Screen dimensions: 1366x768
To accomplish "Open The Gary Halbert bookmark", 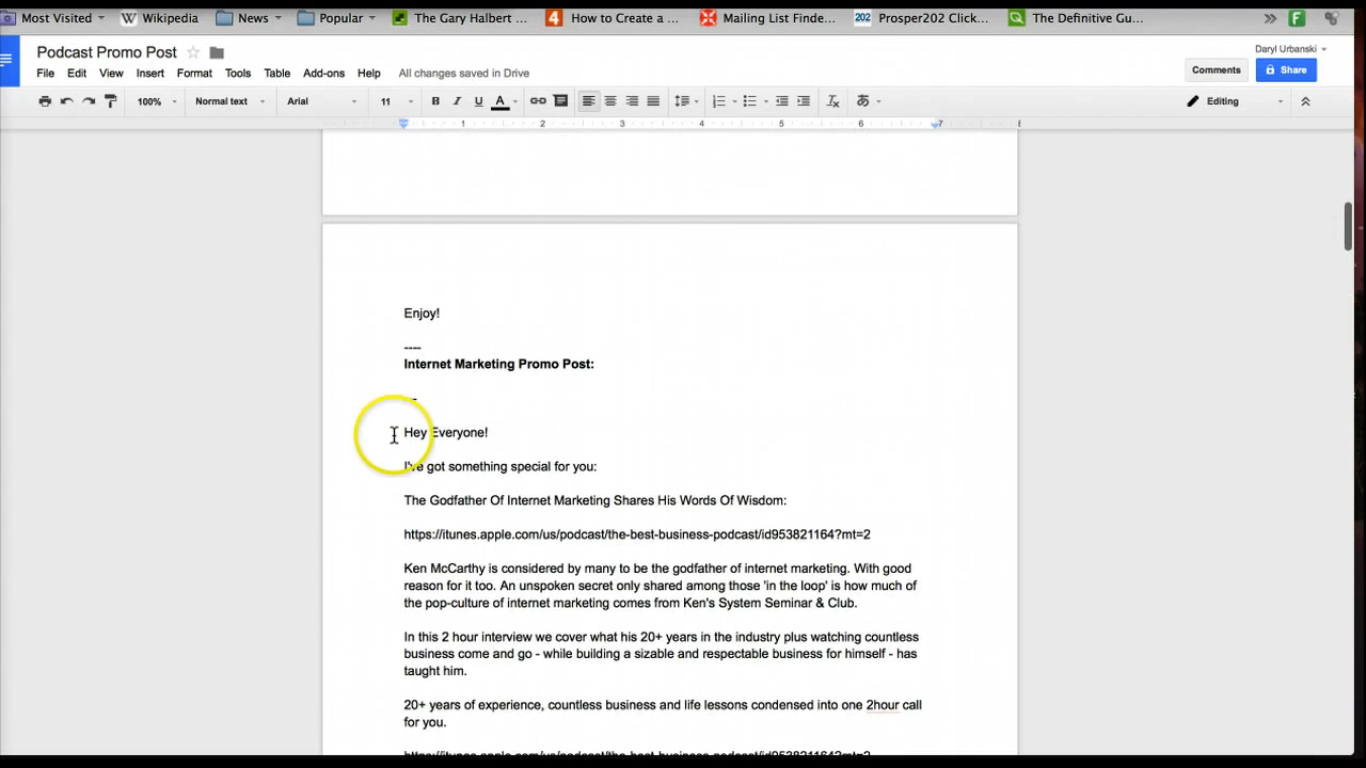I will pos(459,18).
